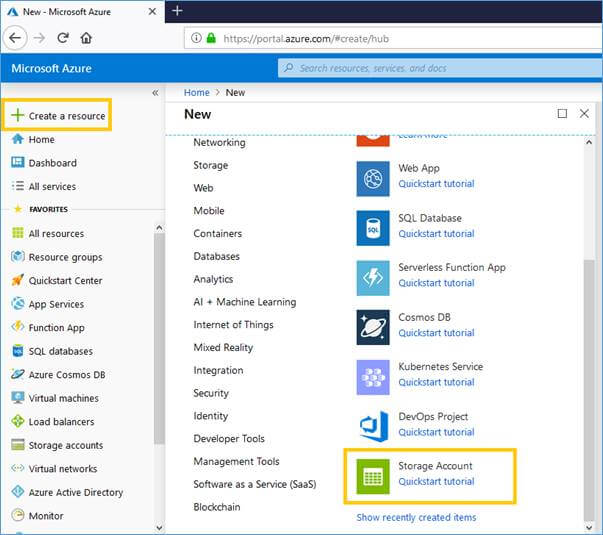Screen dimensions: 603x535
Task: Select the Networking category
Action: pyautogui.click(x=219, y=142)
